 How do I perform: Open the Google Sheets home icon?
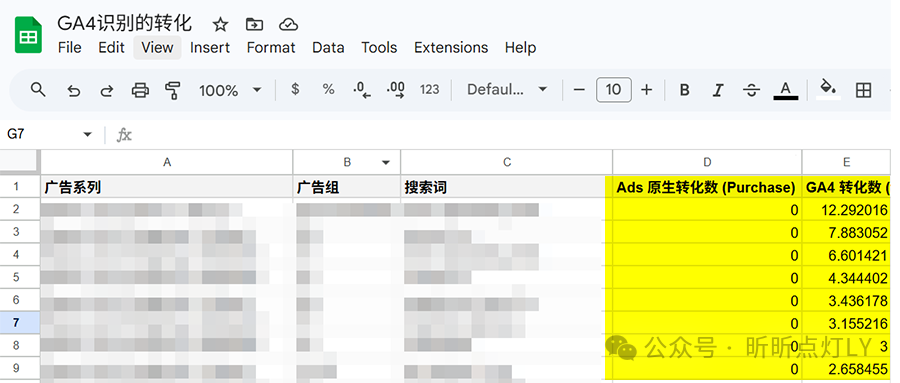28,35
